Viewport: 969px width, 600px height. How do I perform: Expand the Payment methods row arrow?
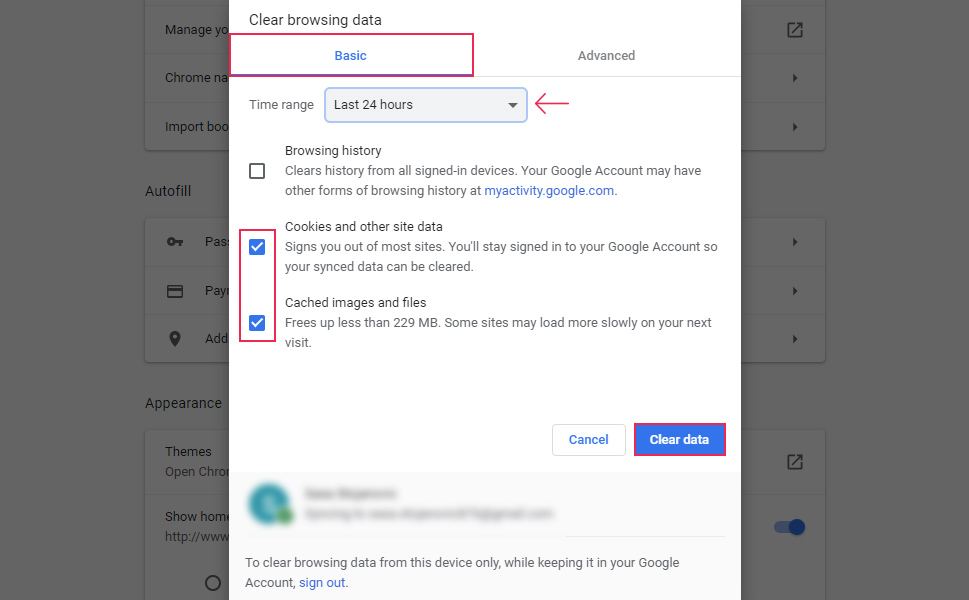coord(795,291)
